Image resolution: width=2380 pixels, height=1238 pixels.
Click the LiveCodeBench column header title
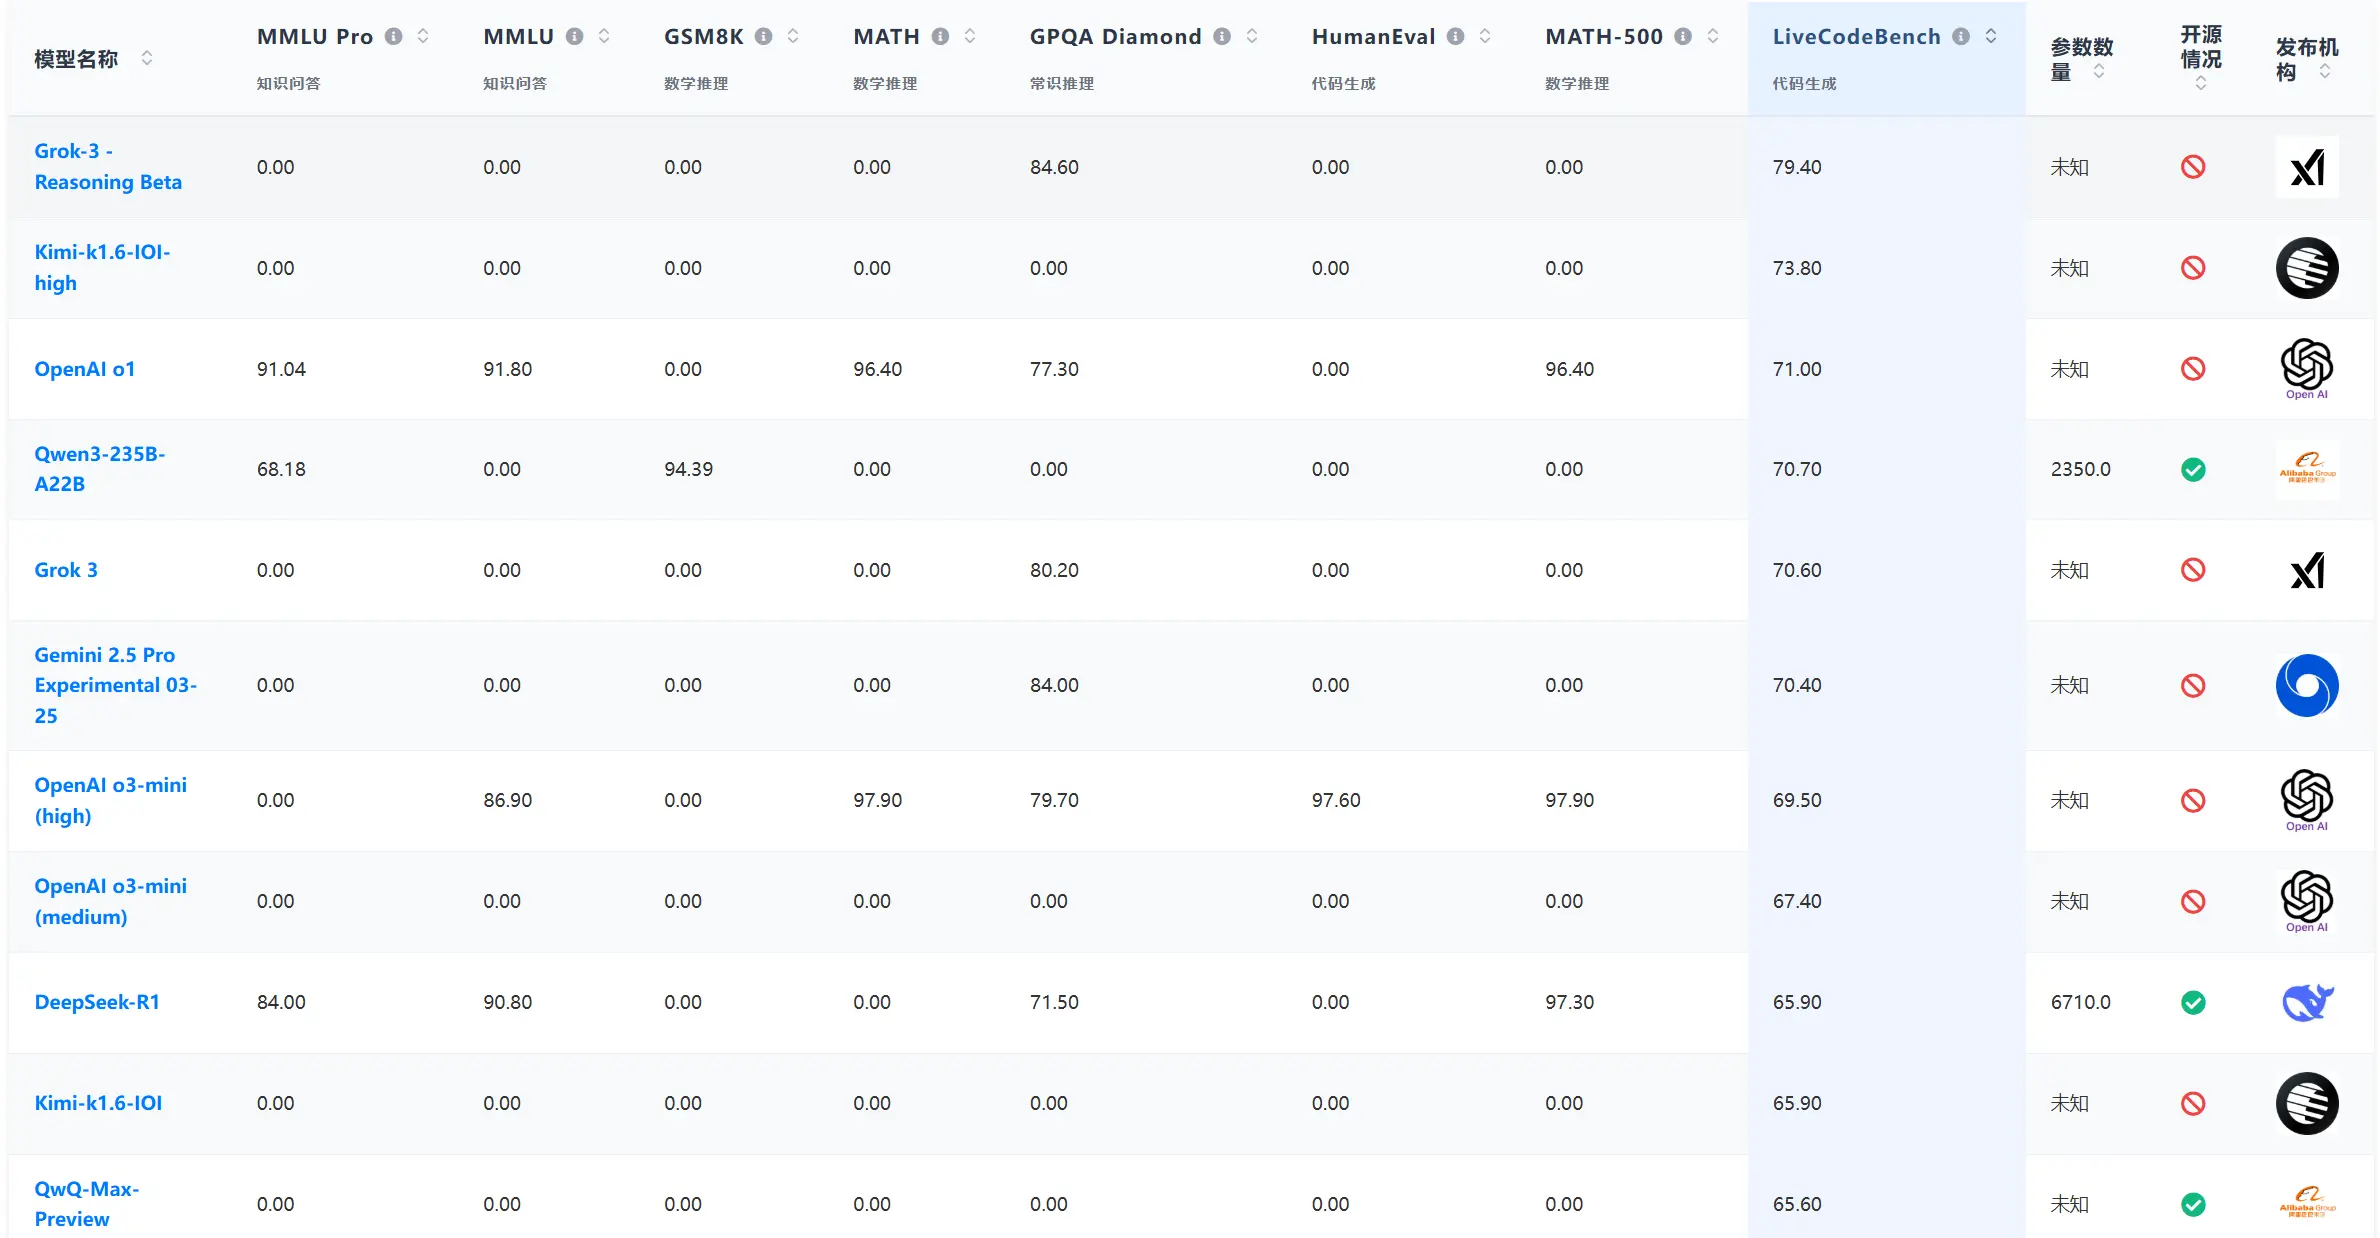point(1856,37)
